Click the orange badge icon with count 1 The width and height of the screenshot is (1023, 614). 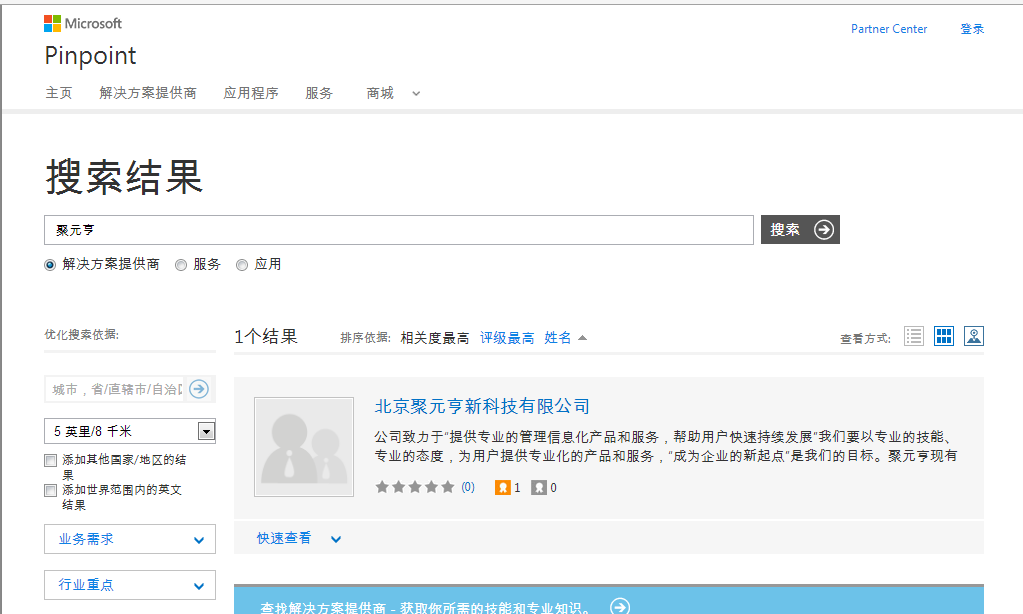(x=503, y=488)
